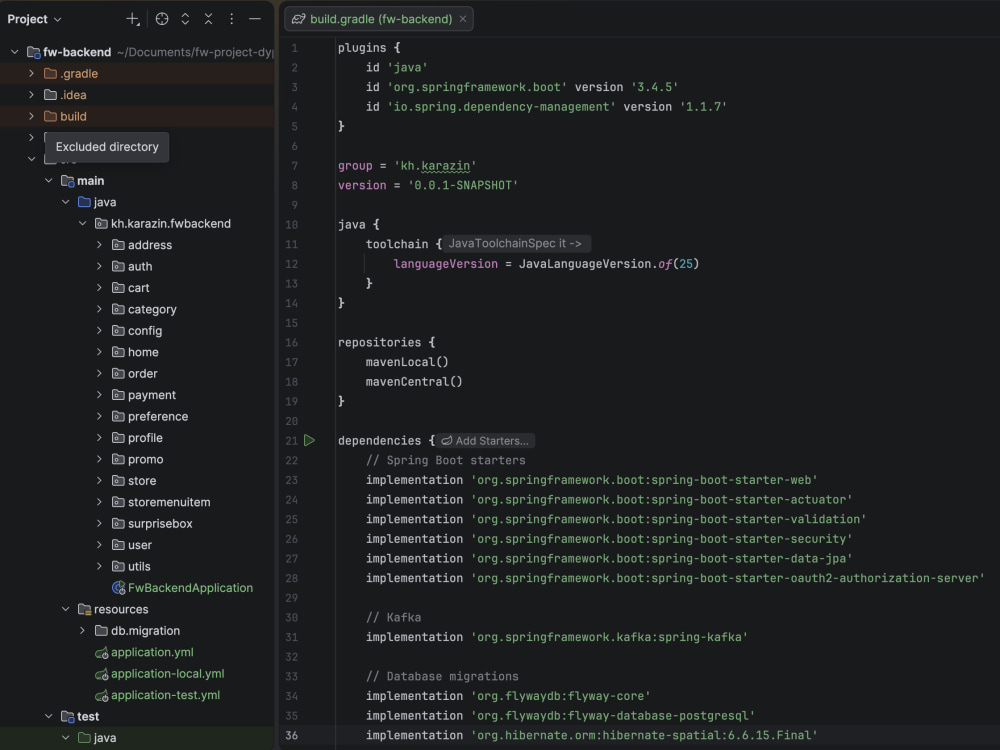Expand the .idea folder
1000x750 pixels.
pos(31,94)
